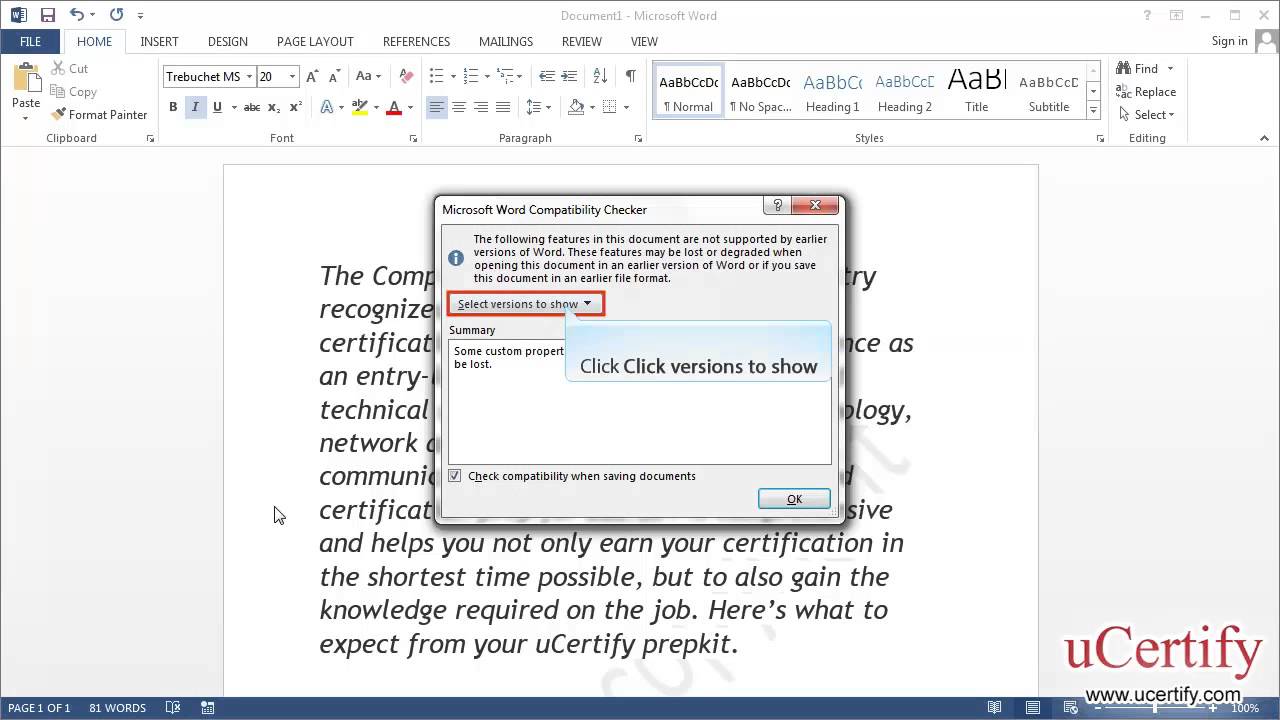The height and width of the screenshot is (720, 1280).
Task: Switch to the DESIGN tab
Action: tap(228, 41)
